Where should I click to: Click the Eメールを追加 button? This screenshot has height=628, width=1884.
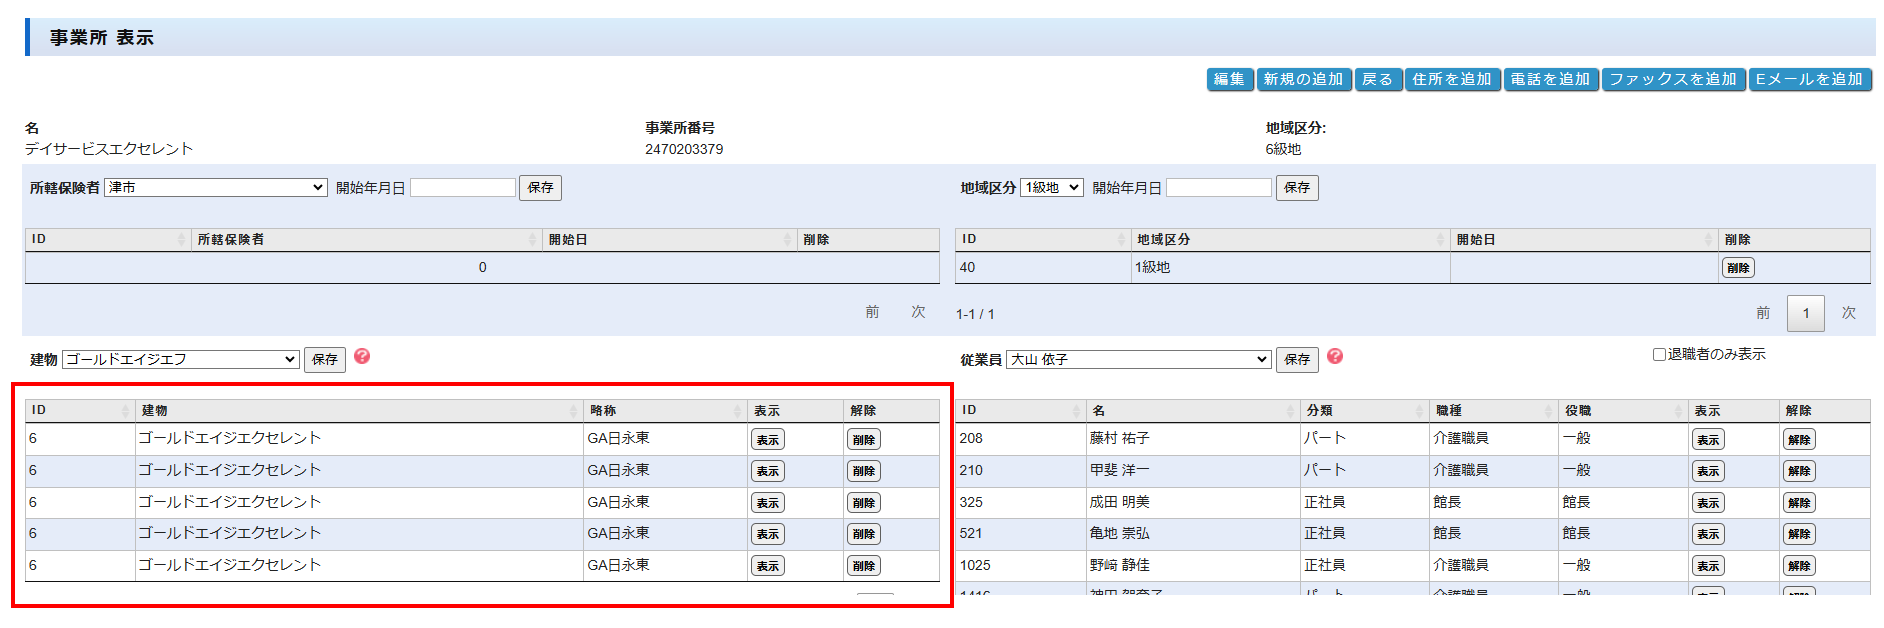[x=1809, y=80]
